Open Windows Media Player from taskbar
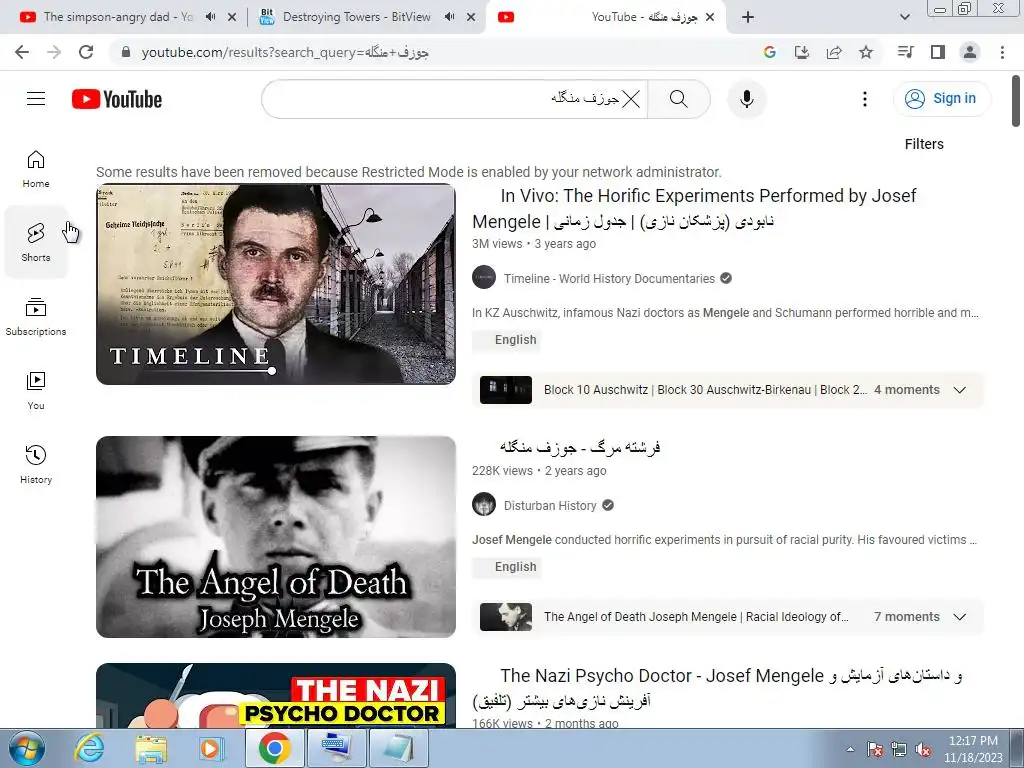1024x768 pixels. (212, 748)
